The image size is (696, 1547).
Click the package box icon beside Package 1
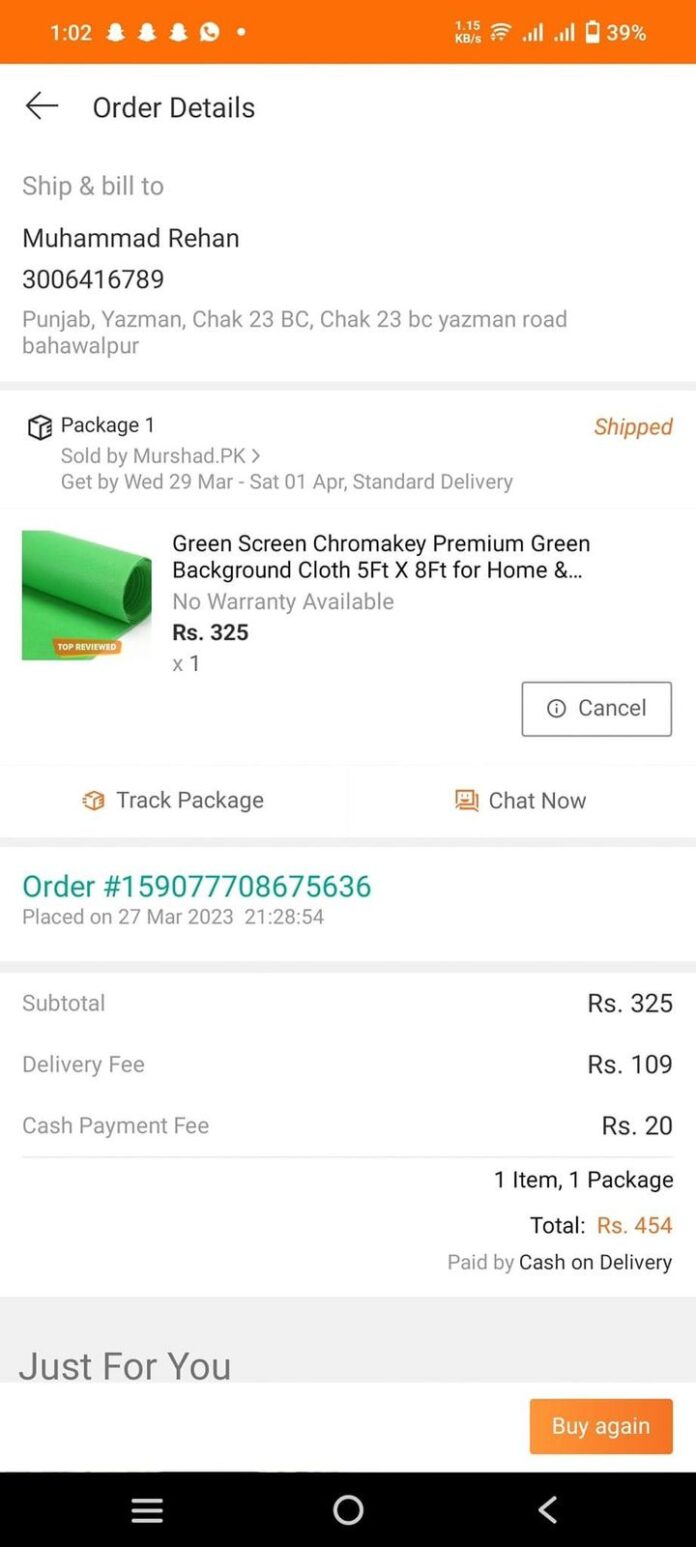(40, 426)
